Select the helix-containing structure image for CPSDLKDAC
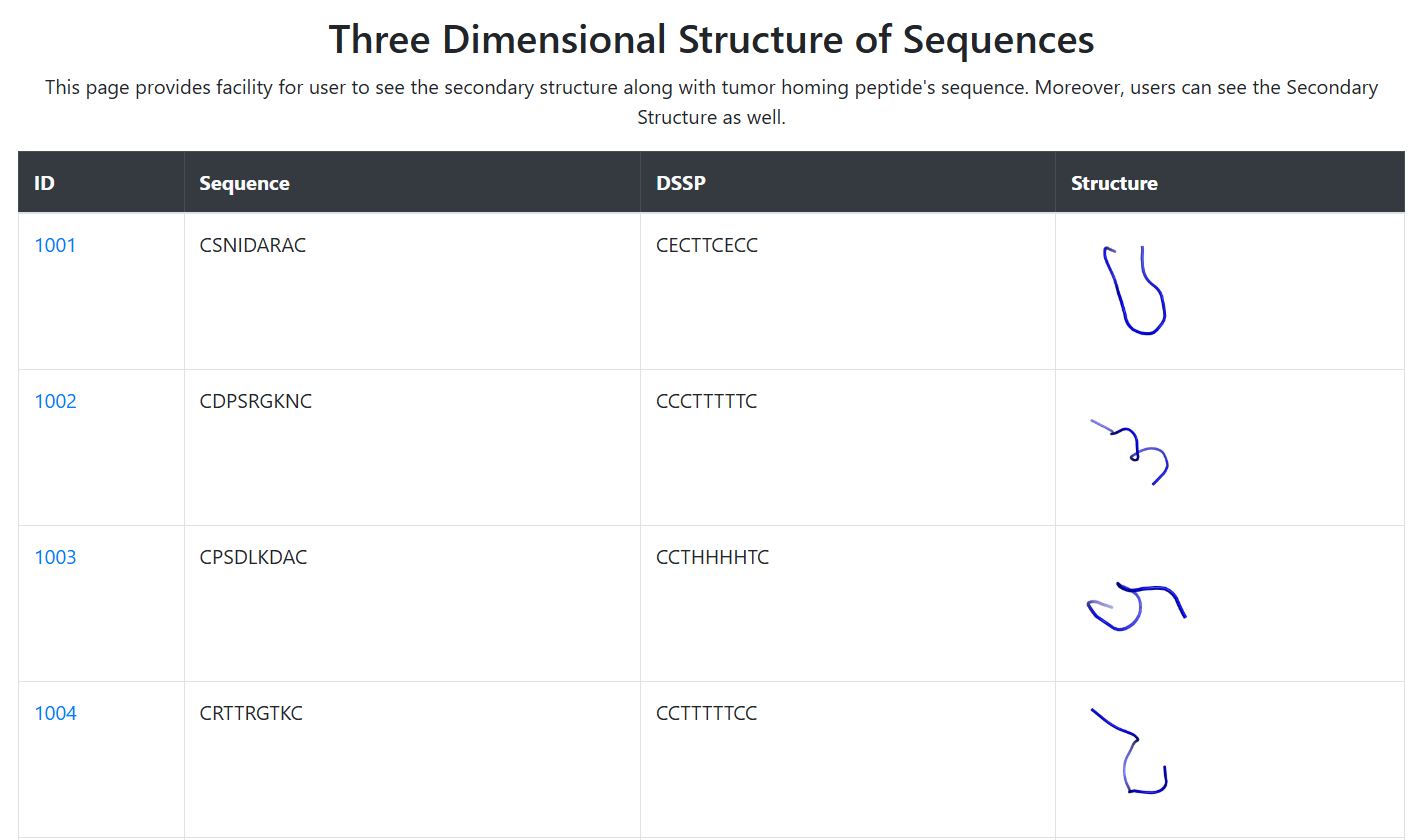Viewport: 1423px width, 840px height. pyautogui.click(x=1135, y=605)
